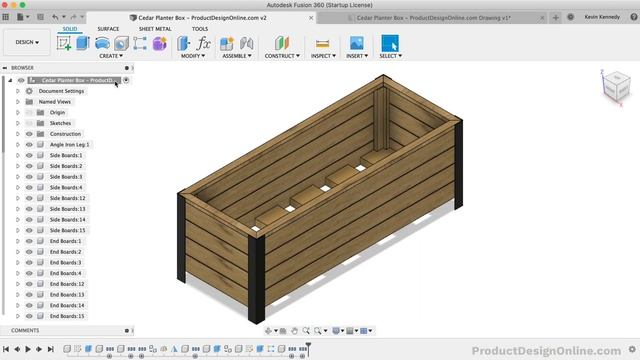The width and height of the screenshot is (640, 360).
Task: Open Kevin Kennedy account menu
Action: tap(602, 17)
